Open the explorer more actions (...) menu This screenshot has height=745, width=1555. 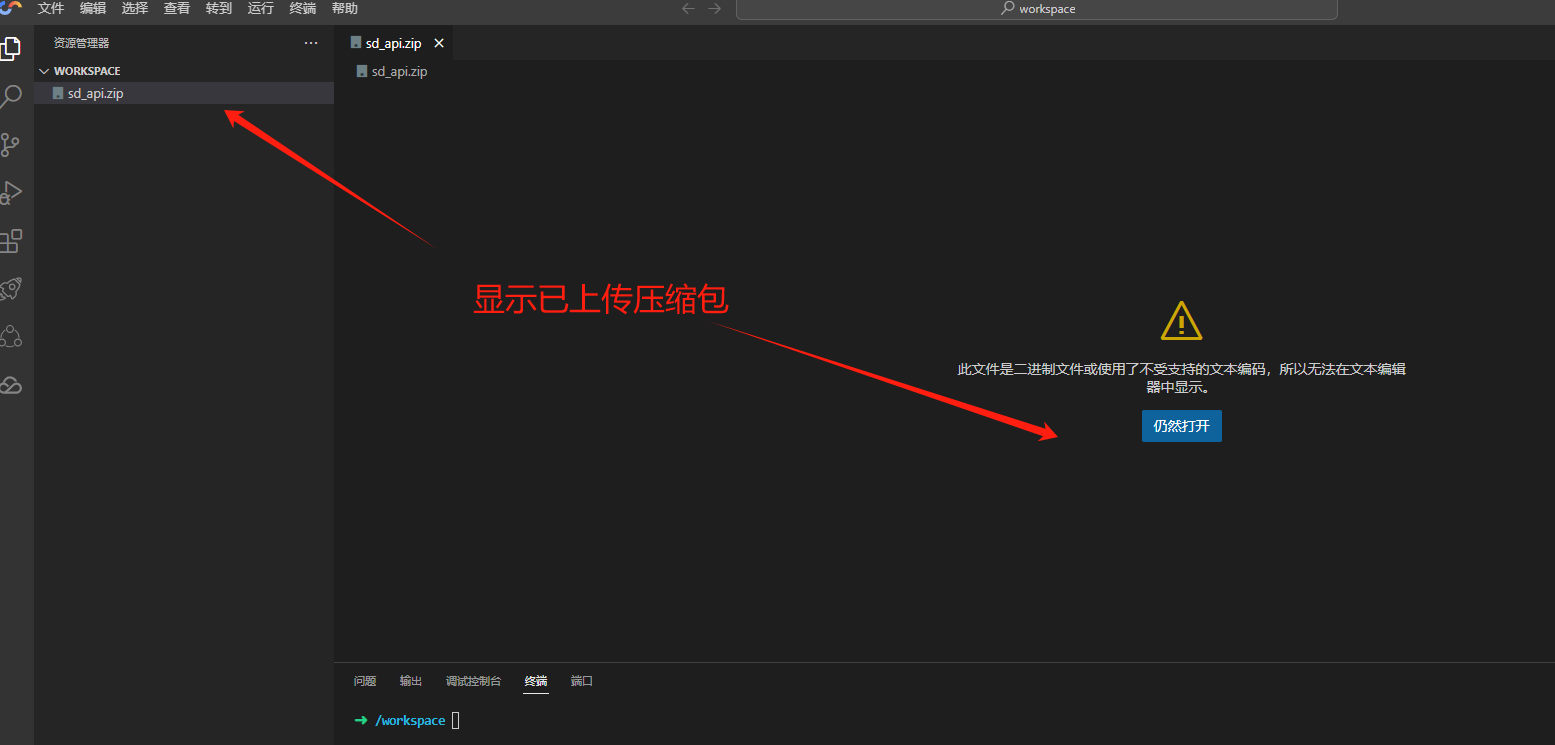tap(311, 43)
